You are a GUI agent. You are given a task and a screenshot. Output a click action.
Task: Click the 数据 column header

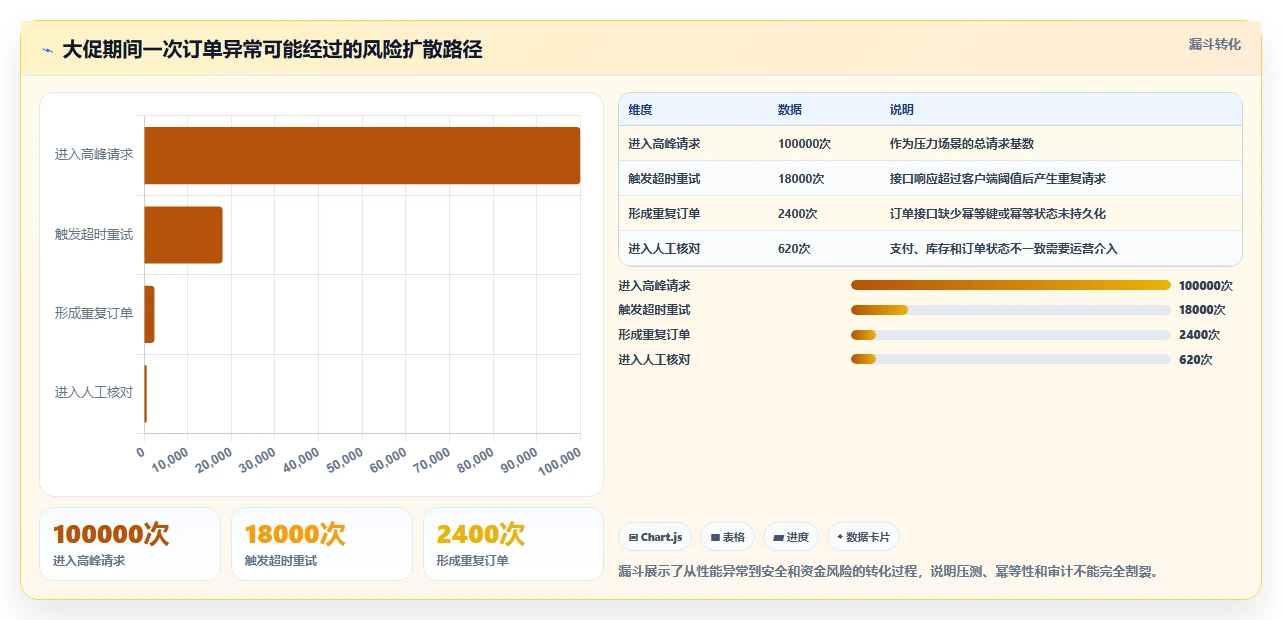[x=790, y=109]
